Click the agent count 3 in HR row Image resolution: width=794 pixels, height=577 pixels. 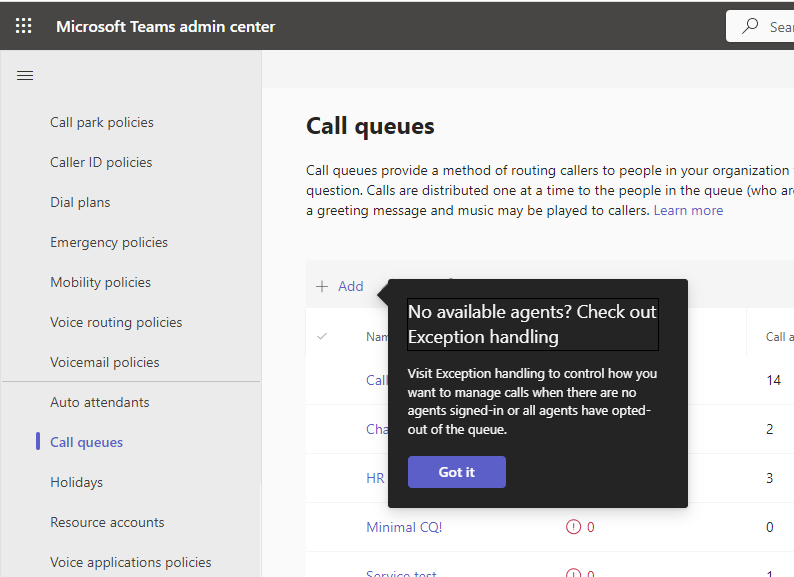pyautogui.click(x=770, y=478)
